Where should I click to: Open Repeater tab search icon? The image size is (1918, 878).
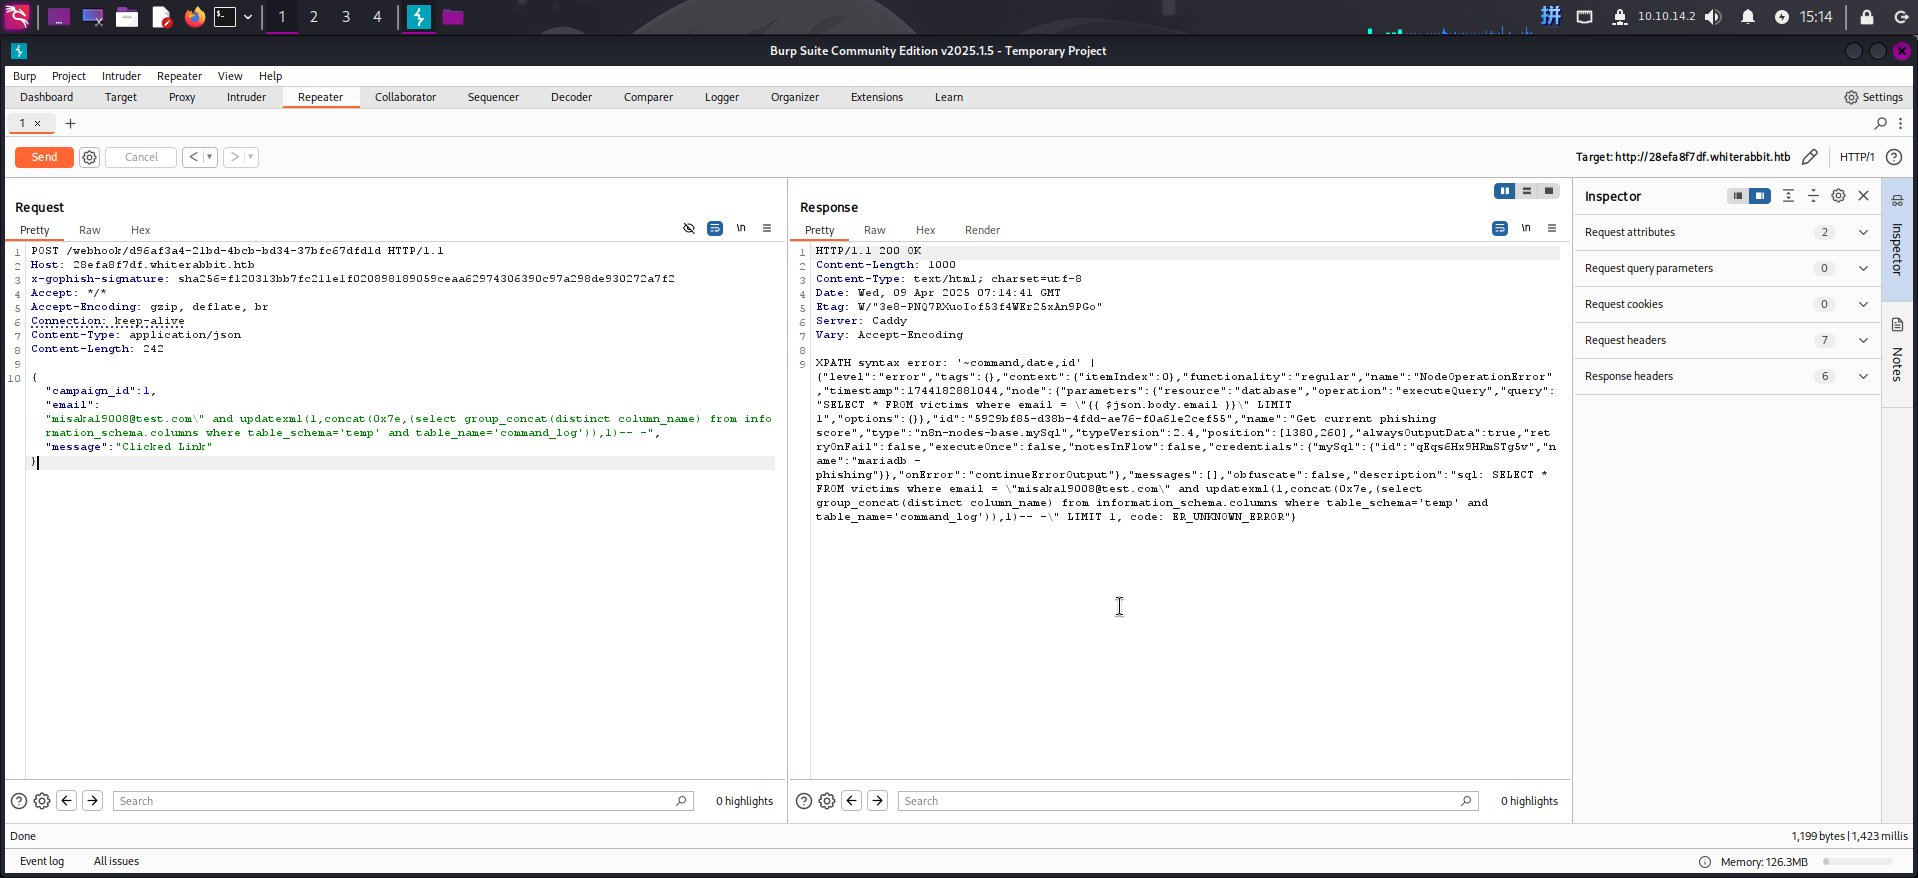click(x=1881, y=123)
